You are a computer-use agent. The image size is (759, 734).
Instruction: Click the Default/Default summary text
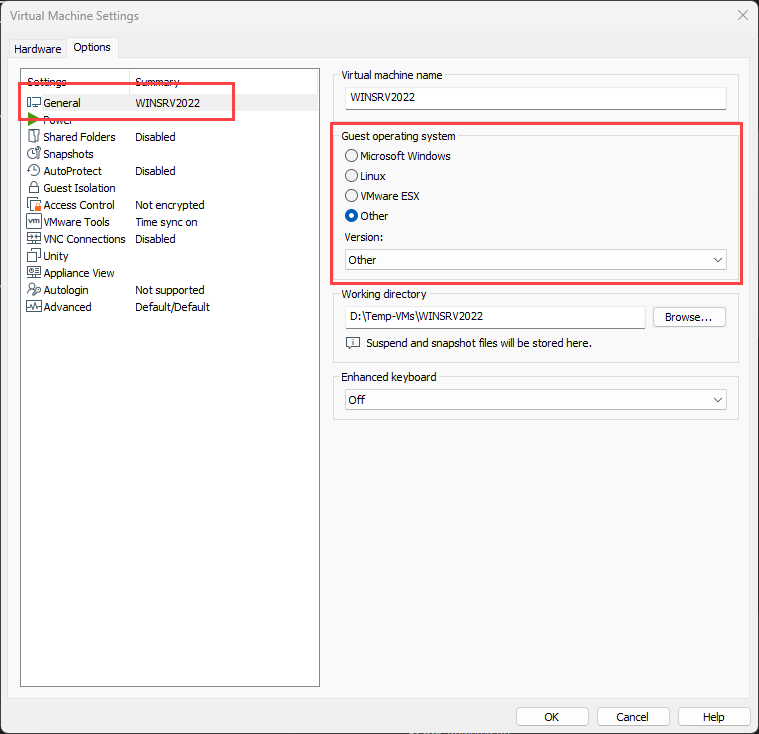click(172, 307)
